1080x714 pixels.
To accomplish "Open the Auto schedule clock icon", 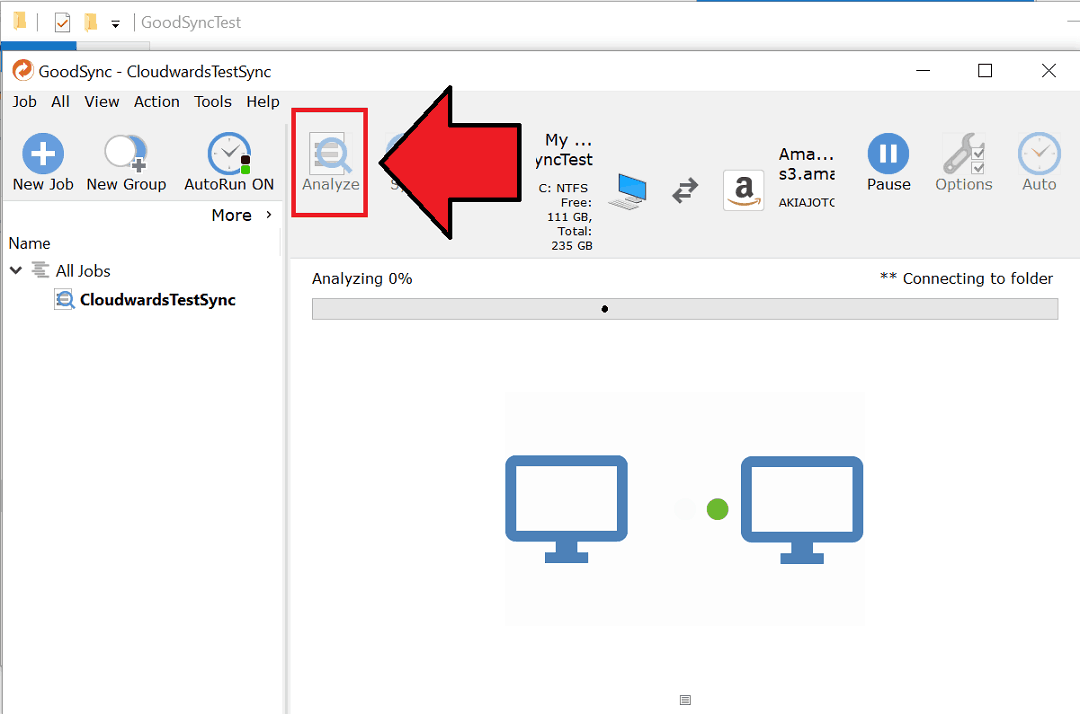I will pyautogui.click(x=1039, y=155).
